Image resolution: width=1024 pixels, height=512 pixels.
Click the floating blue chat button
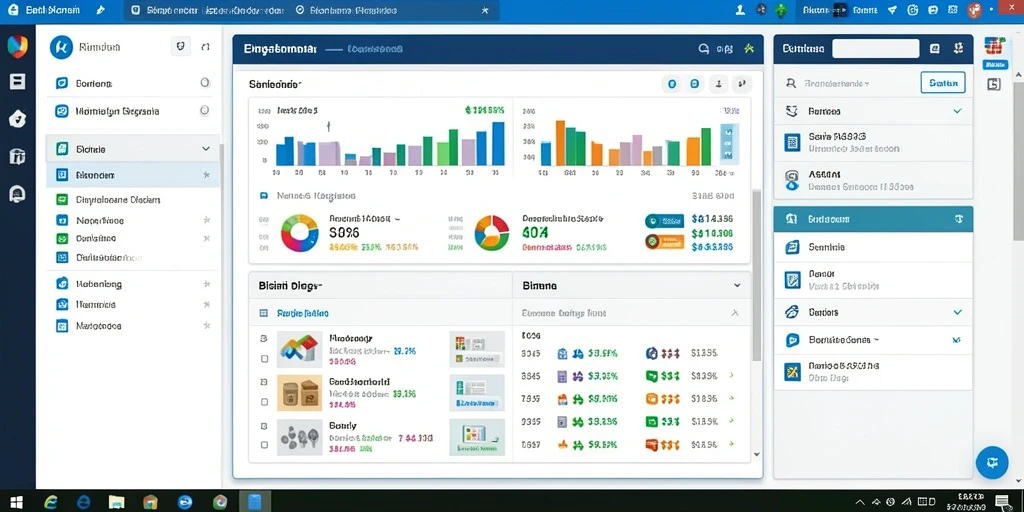pyautogui.click(x=993, y=463)
